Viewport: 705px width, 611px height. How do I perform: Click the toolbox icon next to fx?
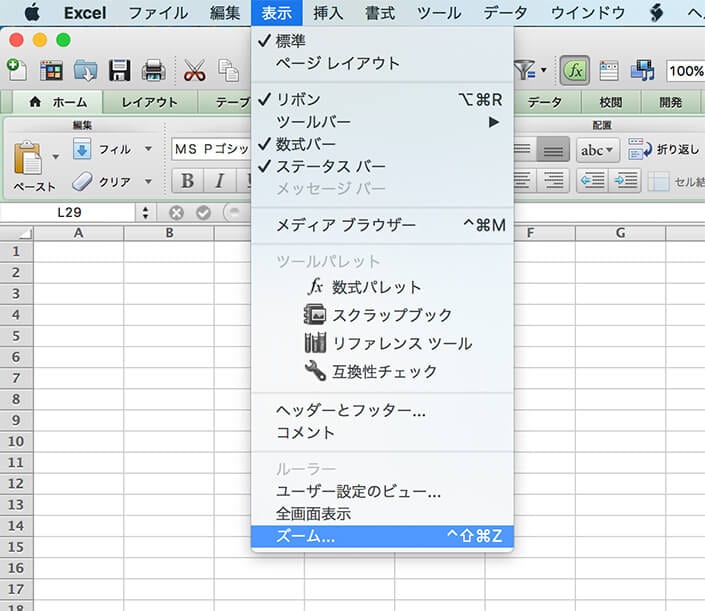pyautogui.click(x=609, y=71)
